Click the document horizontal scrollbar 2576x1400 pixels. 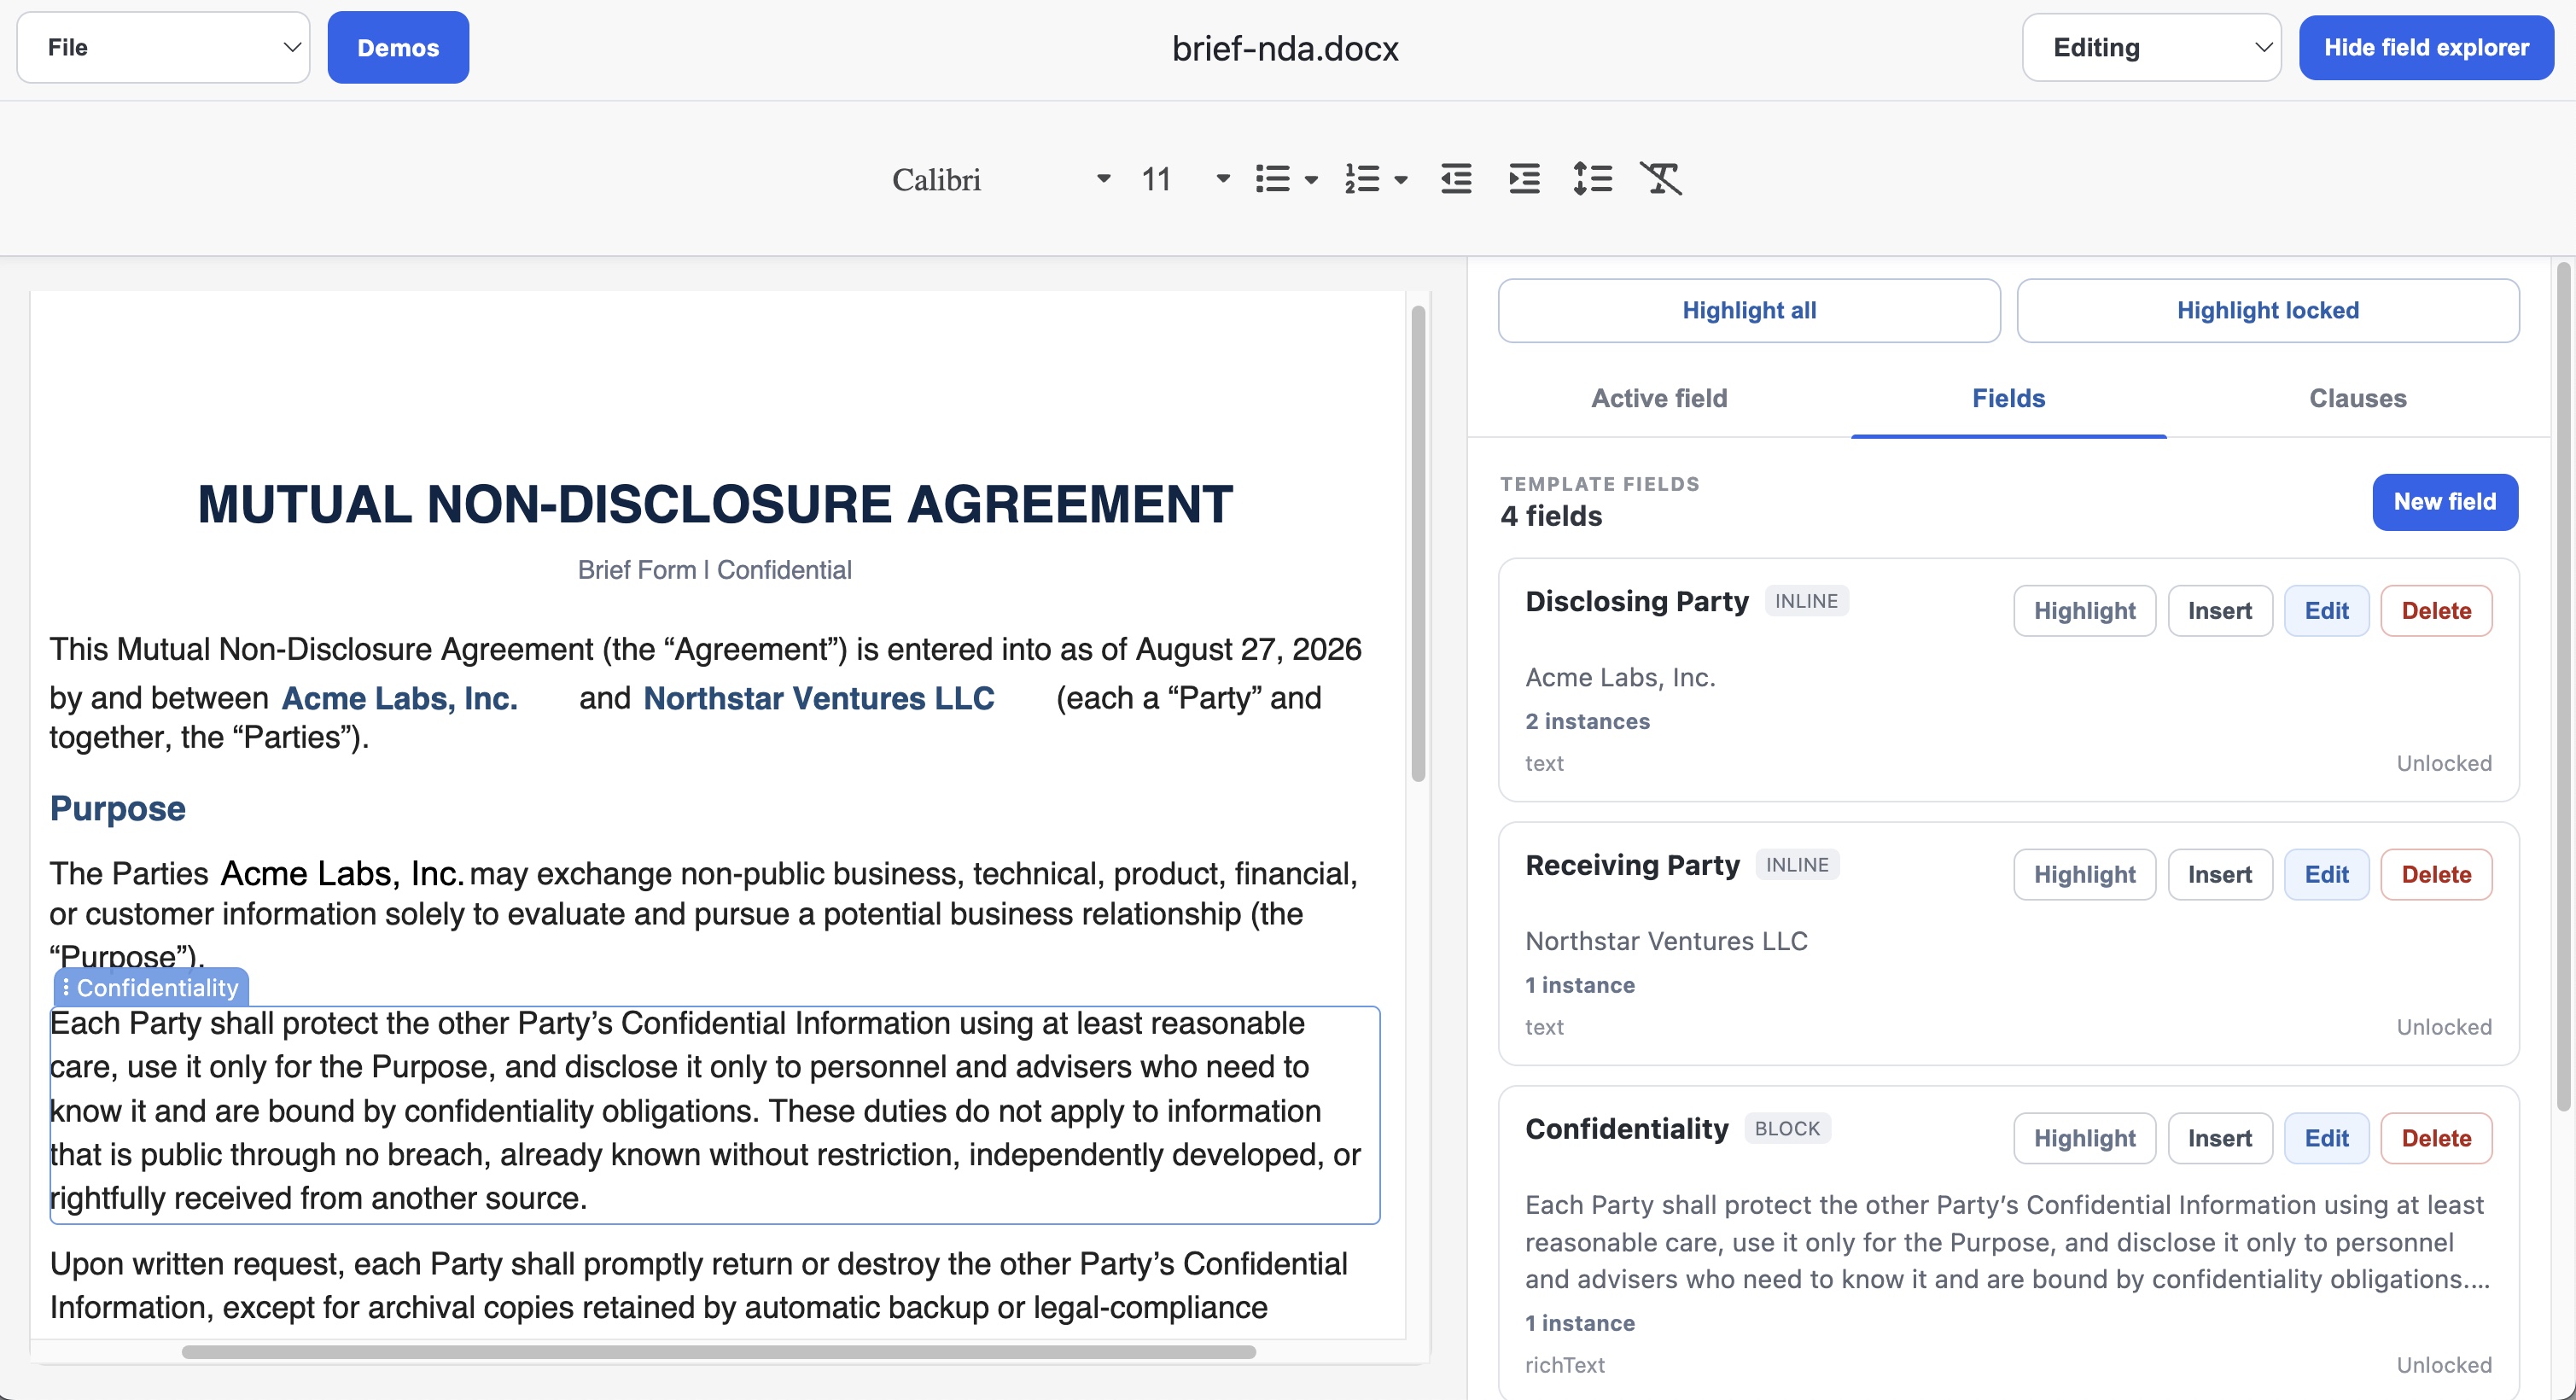click(x=718, y=1352)
